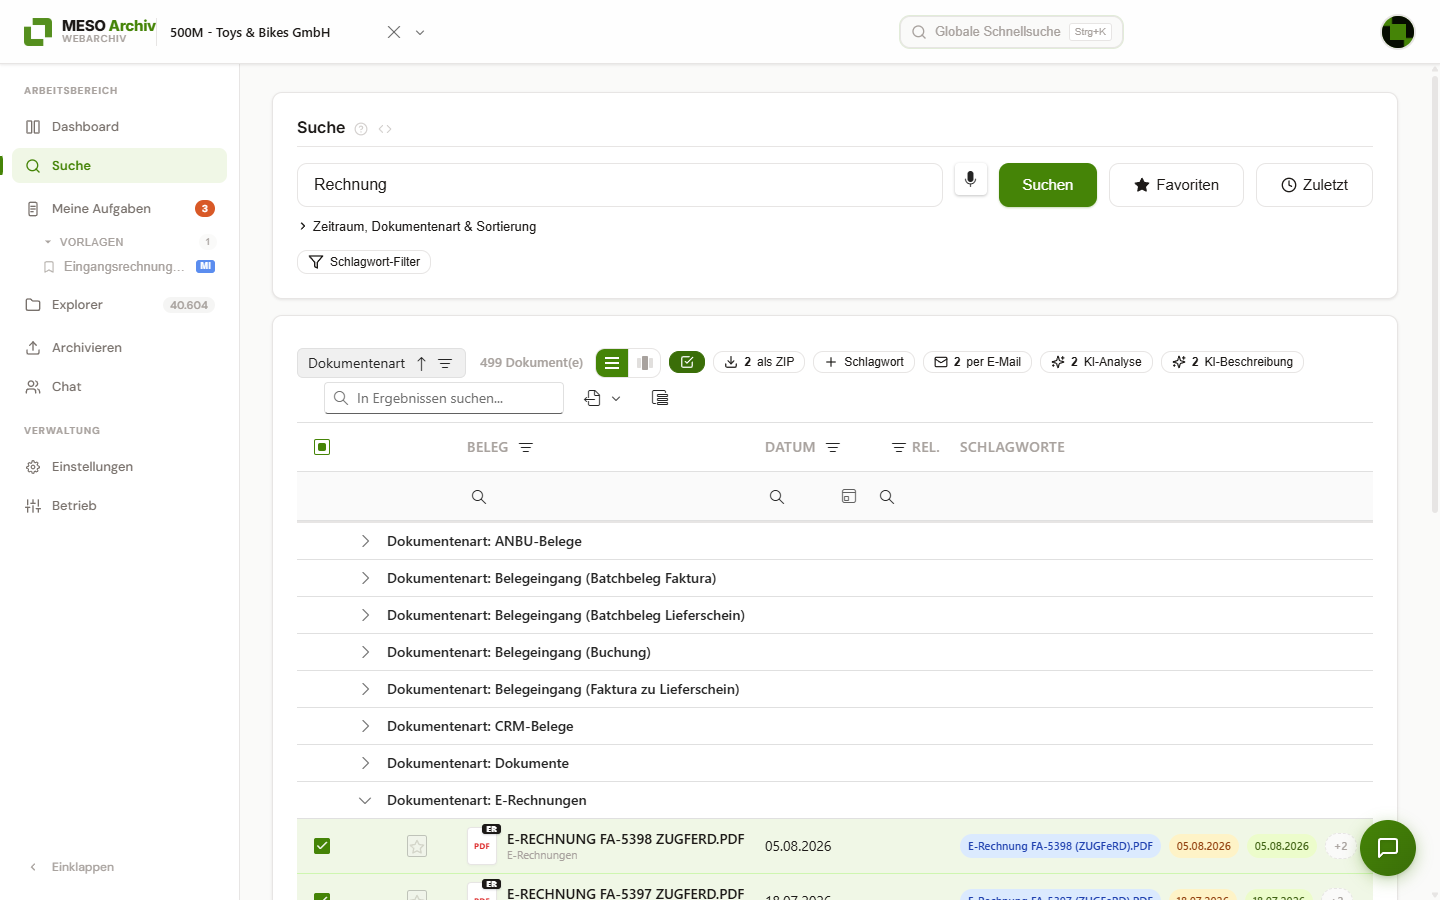The height and width of the screenshot is (900, 1440).
Task: Click the E-Rechnung FA-5398 (ZUGFeRD).PDF keyword tag
Action: pos(1060,846)
